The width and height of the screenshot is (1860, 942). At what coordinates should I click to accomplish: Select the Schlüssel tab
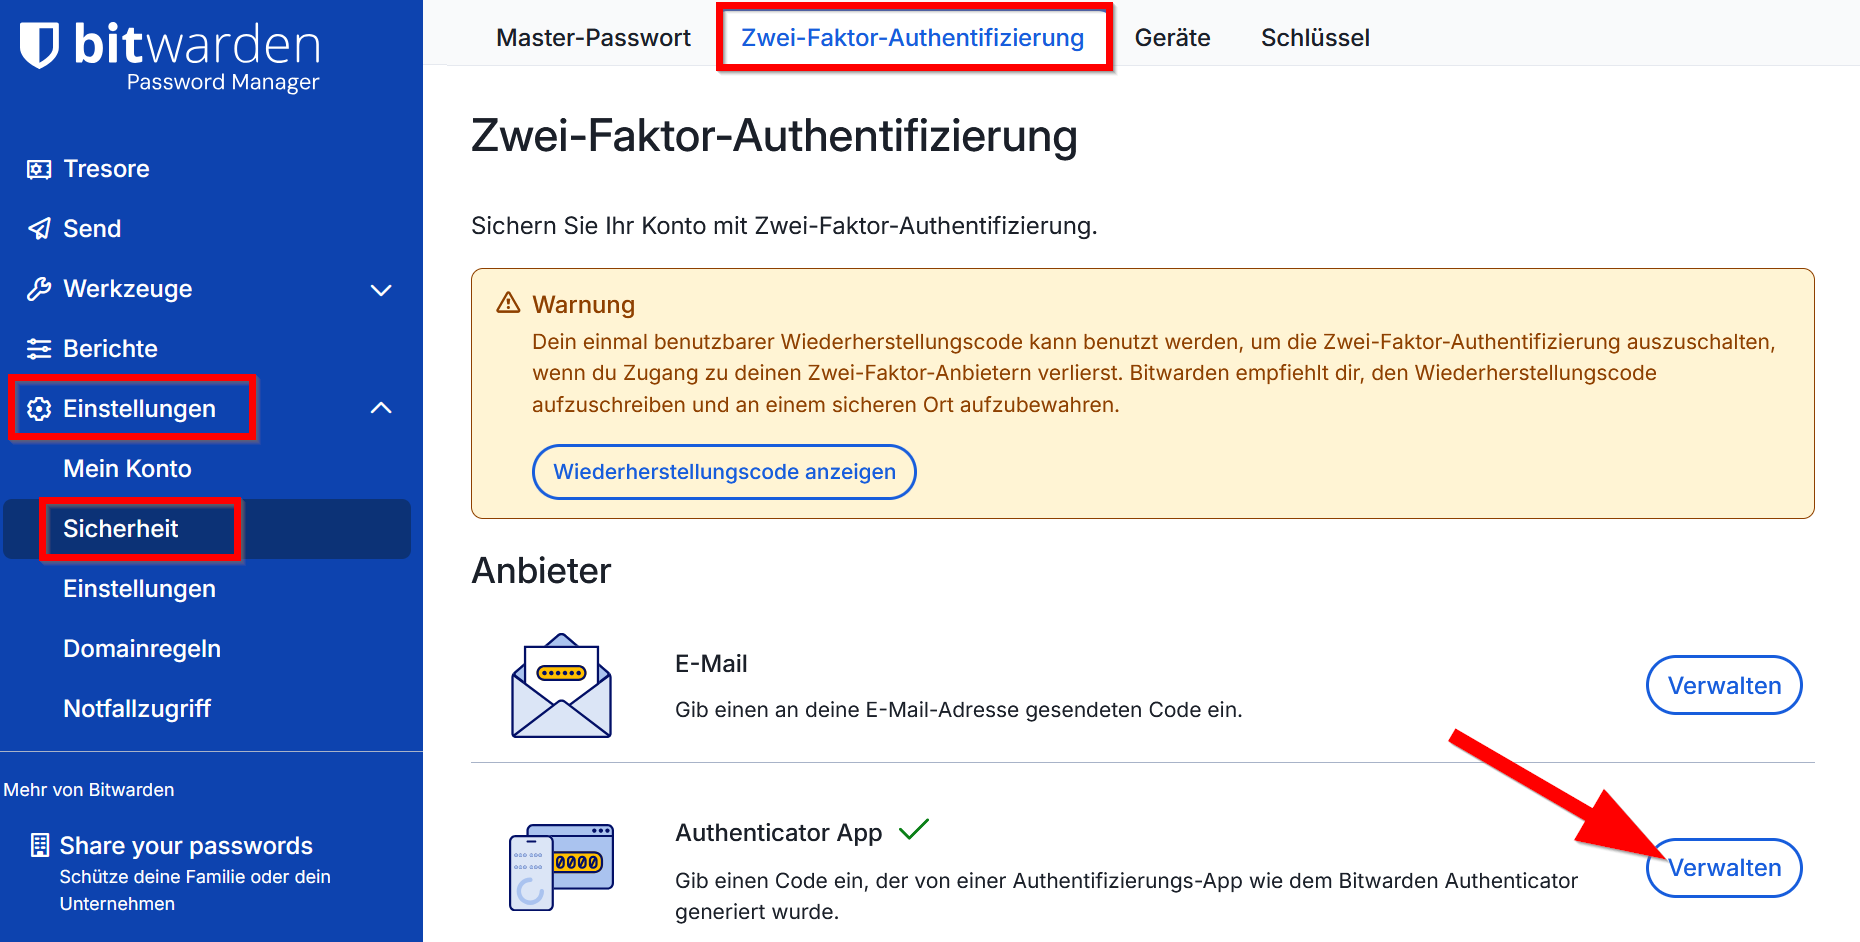[x=1315, y=38]
